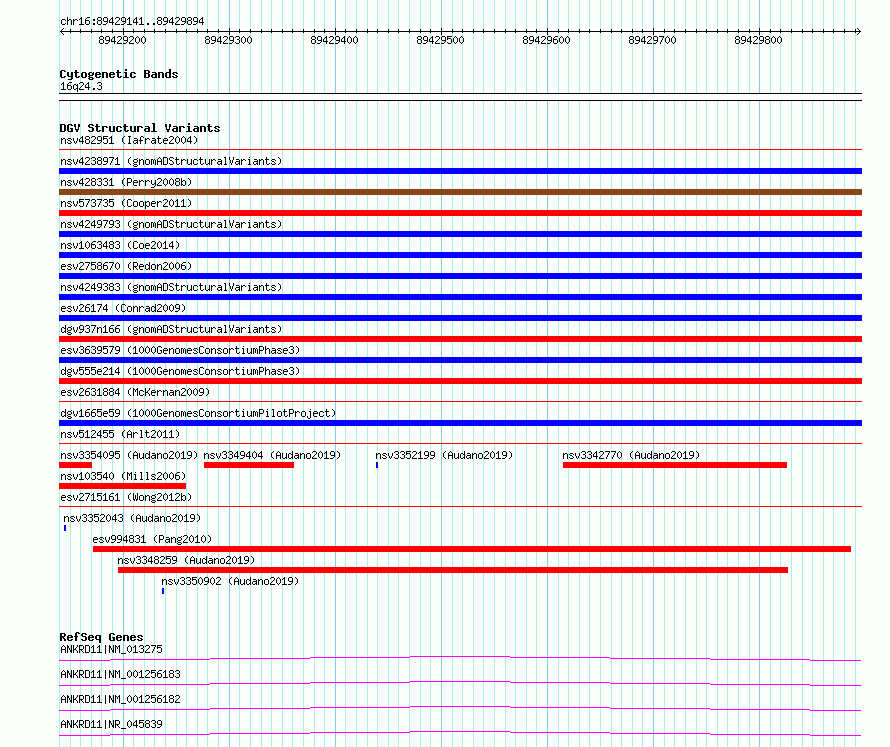Open the dgv1665e59 (1000GenomesConsortiumPilotProject) label
890x747 pixels.
tap(198, 413)
